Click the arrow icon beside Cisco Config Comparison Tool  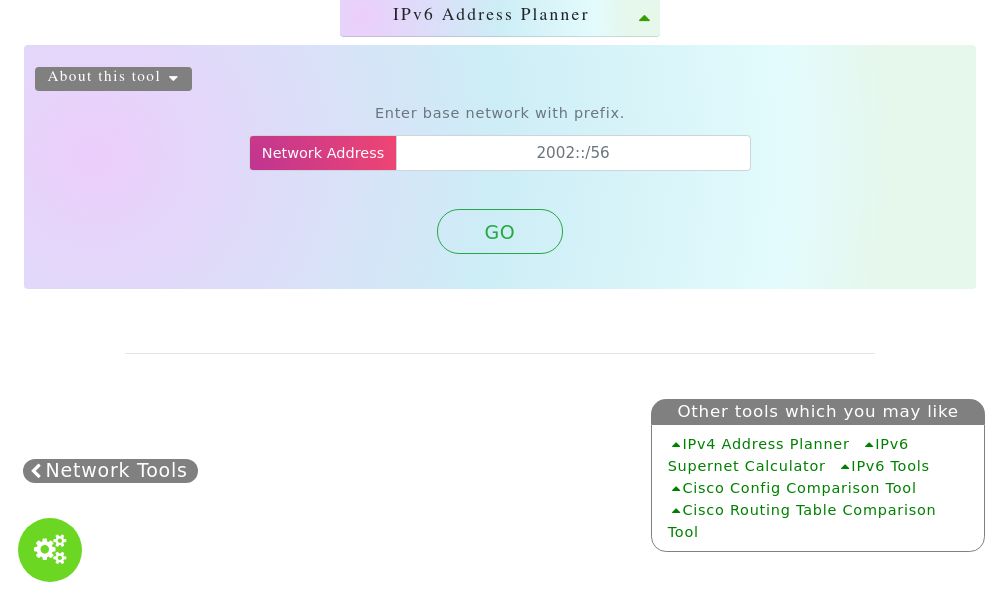tap(676, 488)
